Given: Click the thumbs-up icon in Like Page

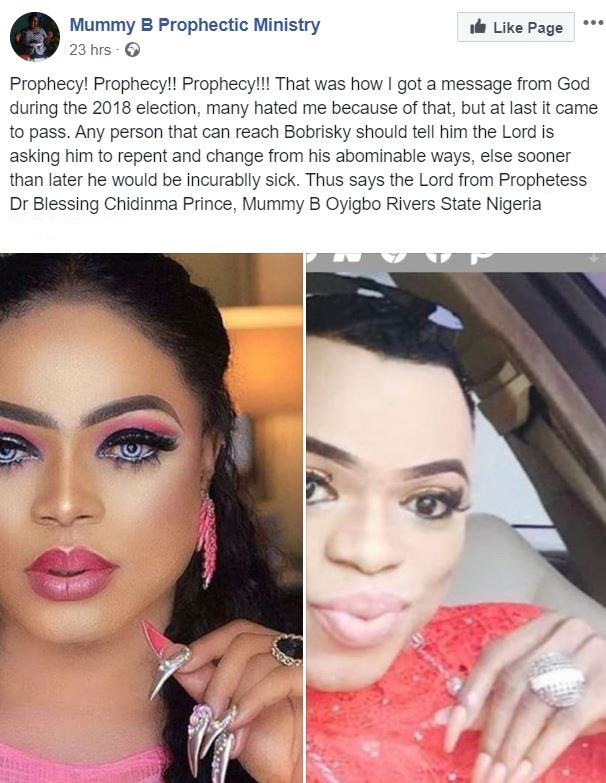Looking at the screenshot, I should point(478,26).
